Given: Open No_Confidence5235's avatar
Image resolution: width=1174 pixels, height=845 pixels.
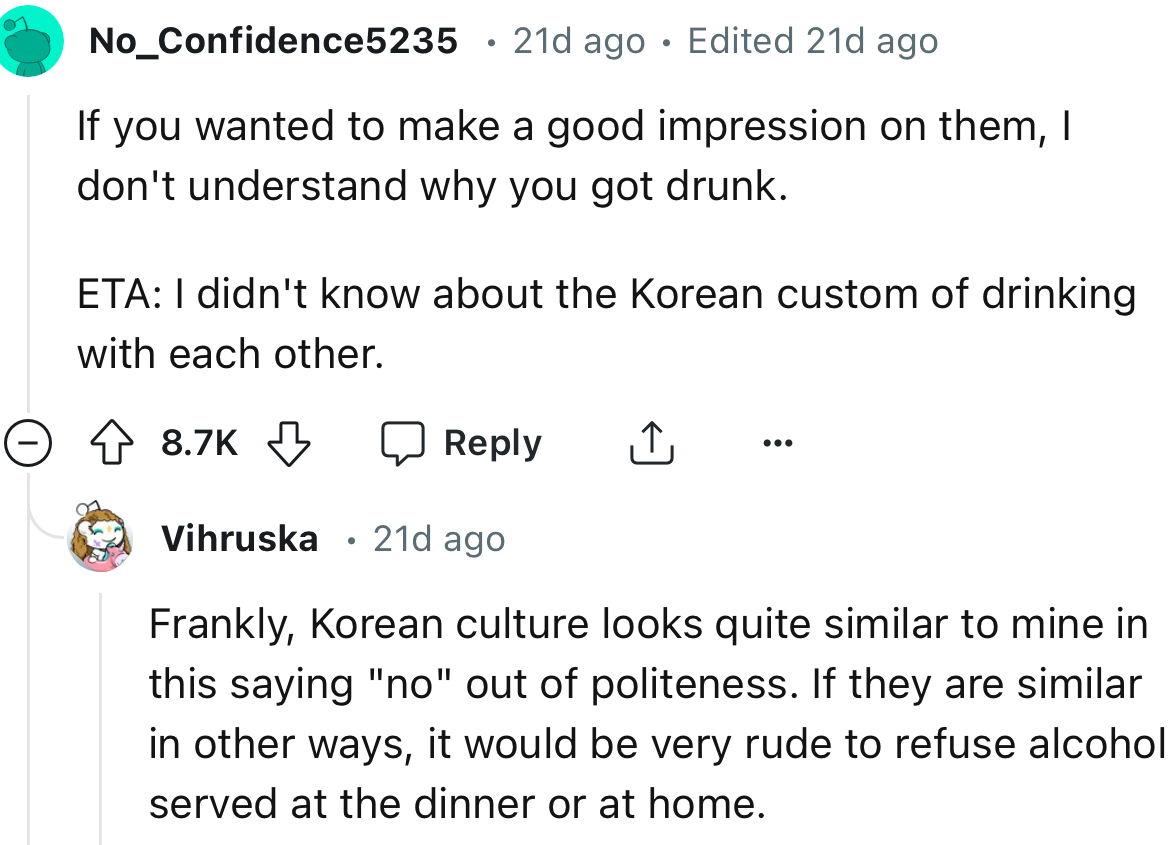Looking at the screenshot, I should click(x=31, y=38).
